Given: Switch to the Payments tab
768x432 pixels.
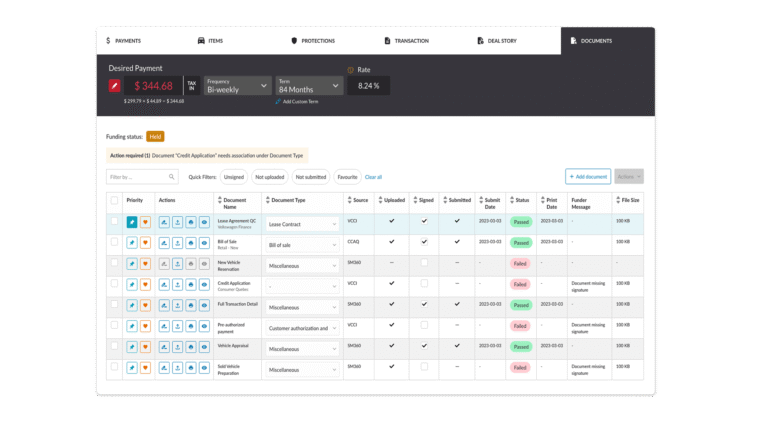Looking at the screenshot, I should tap(124, 41).
